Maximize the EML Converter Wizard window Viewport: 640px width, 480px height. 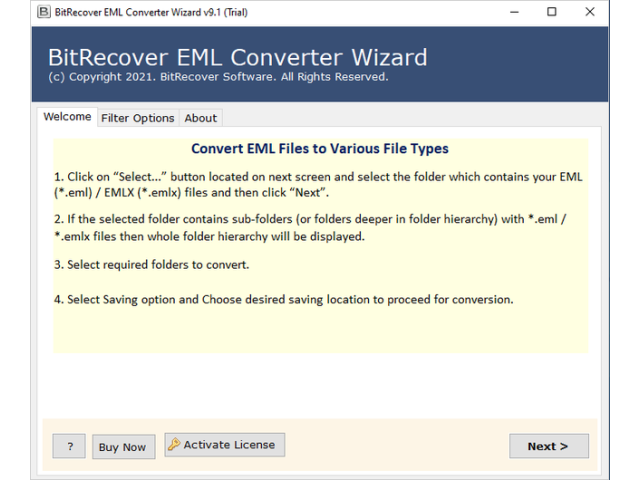552,12
